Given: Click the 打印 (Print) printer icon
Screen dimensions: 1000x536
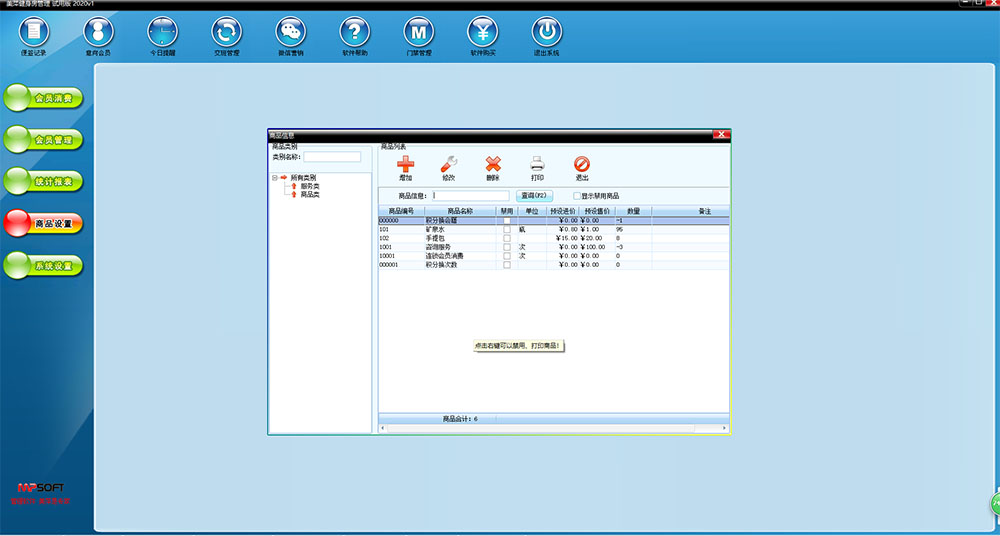Looking at the screenshot, I should (x=537, y=165).
